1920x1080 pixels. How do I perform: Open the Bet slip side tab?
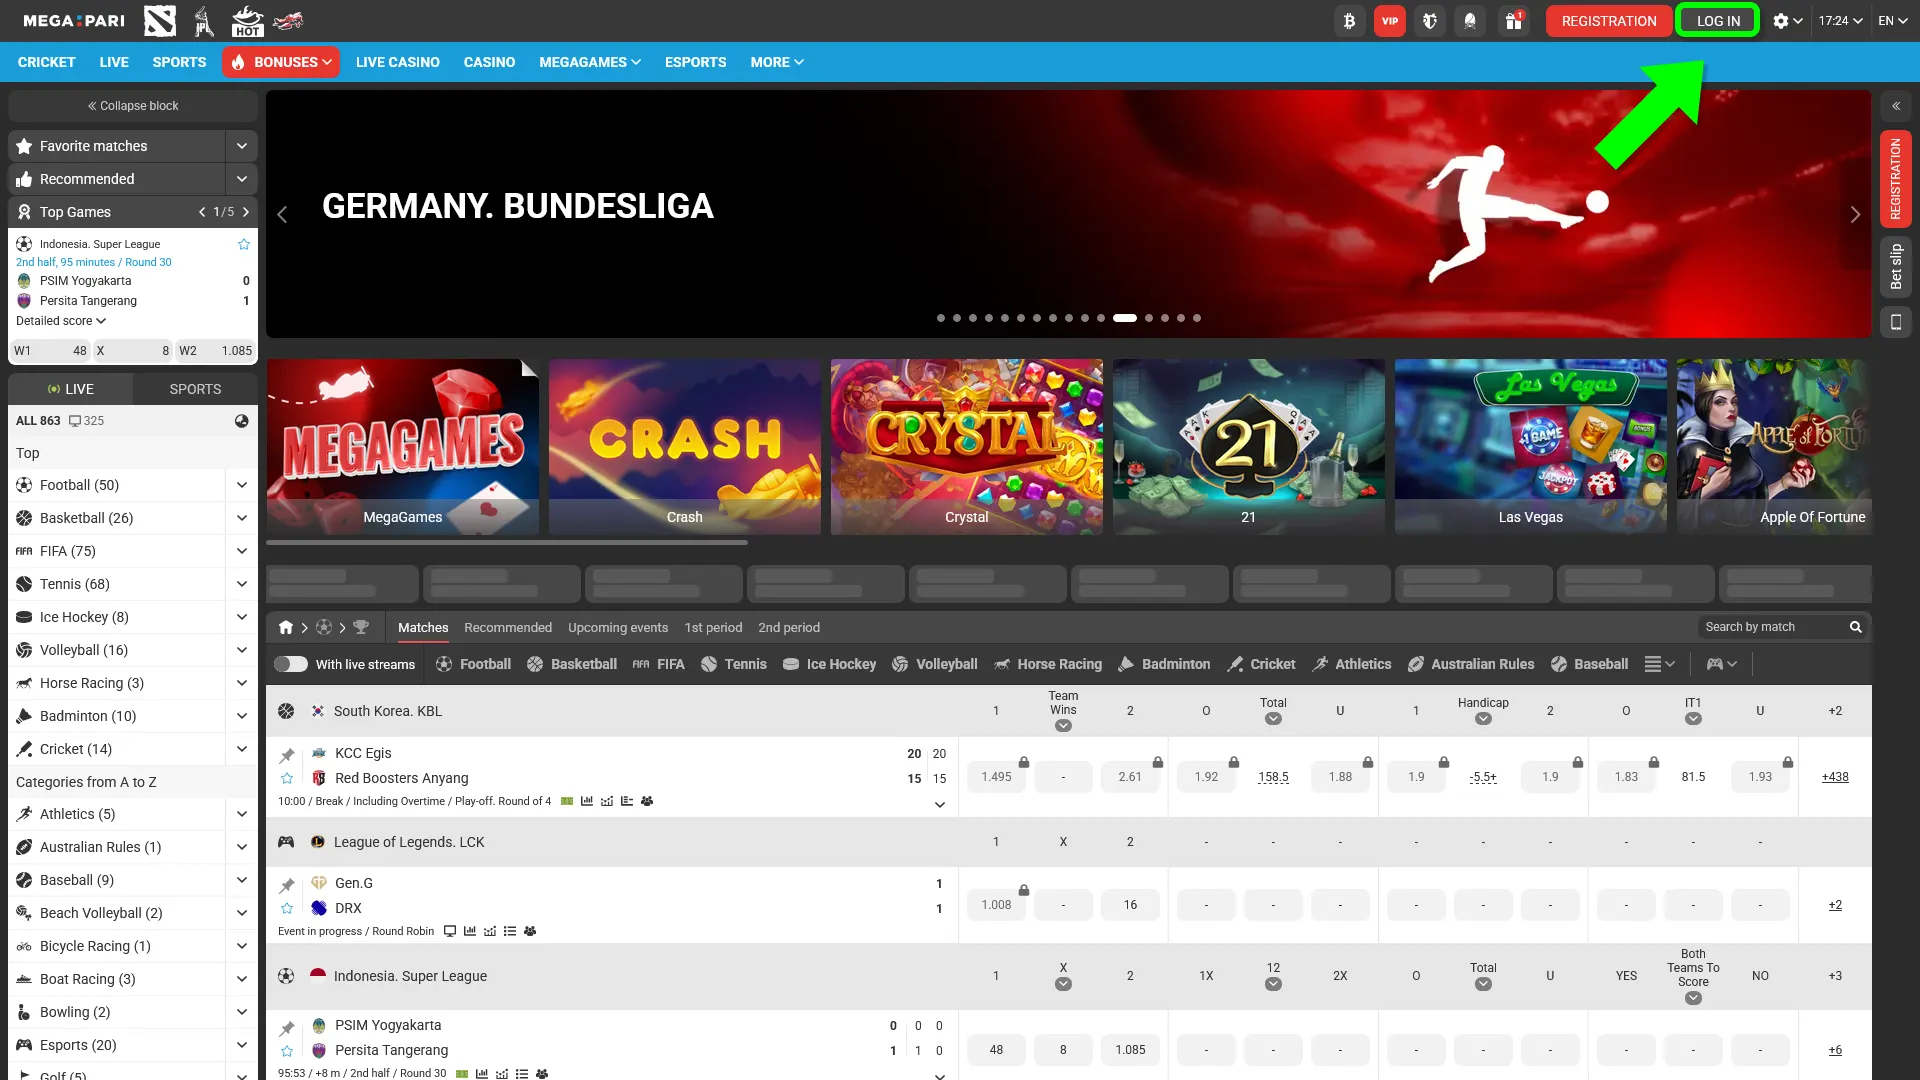pos(1896,267)
